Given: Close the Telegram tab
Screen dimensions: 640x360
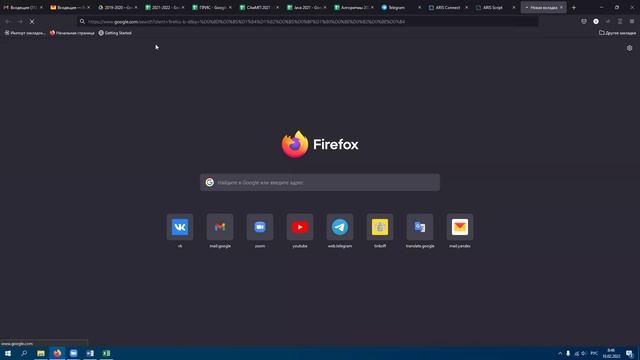Looking at the screenshot, I should [x=419, y=7].
